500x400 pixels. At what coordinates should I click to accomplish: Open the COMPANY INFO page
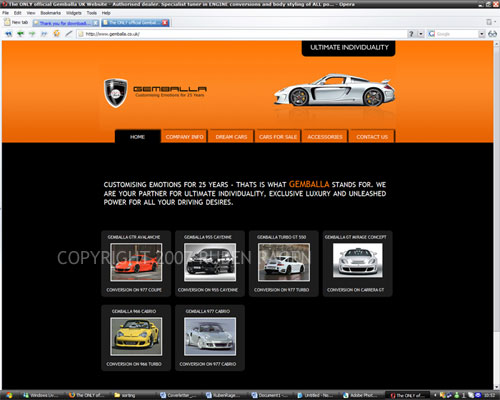coord(184,137)
